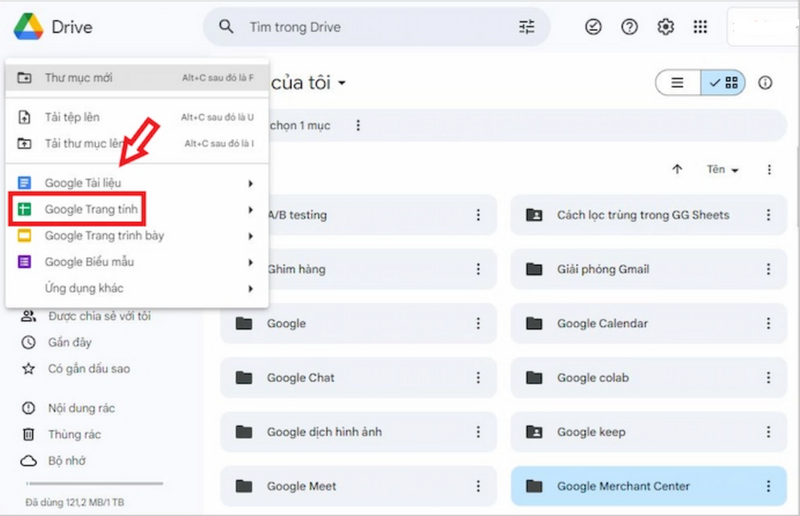Open the Google apps grid
Viewport: 800px width, 516px height.
coord(701,27)
